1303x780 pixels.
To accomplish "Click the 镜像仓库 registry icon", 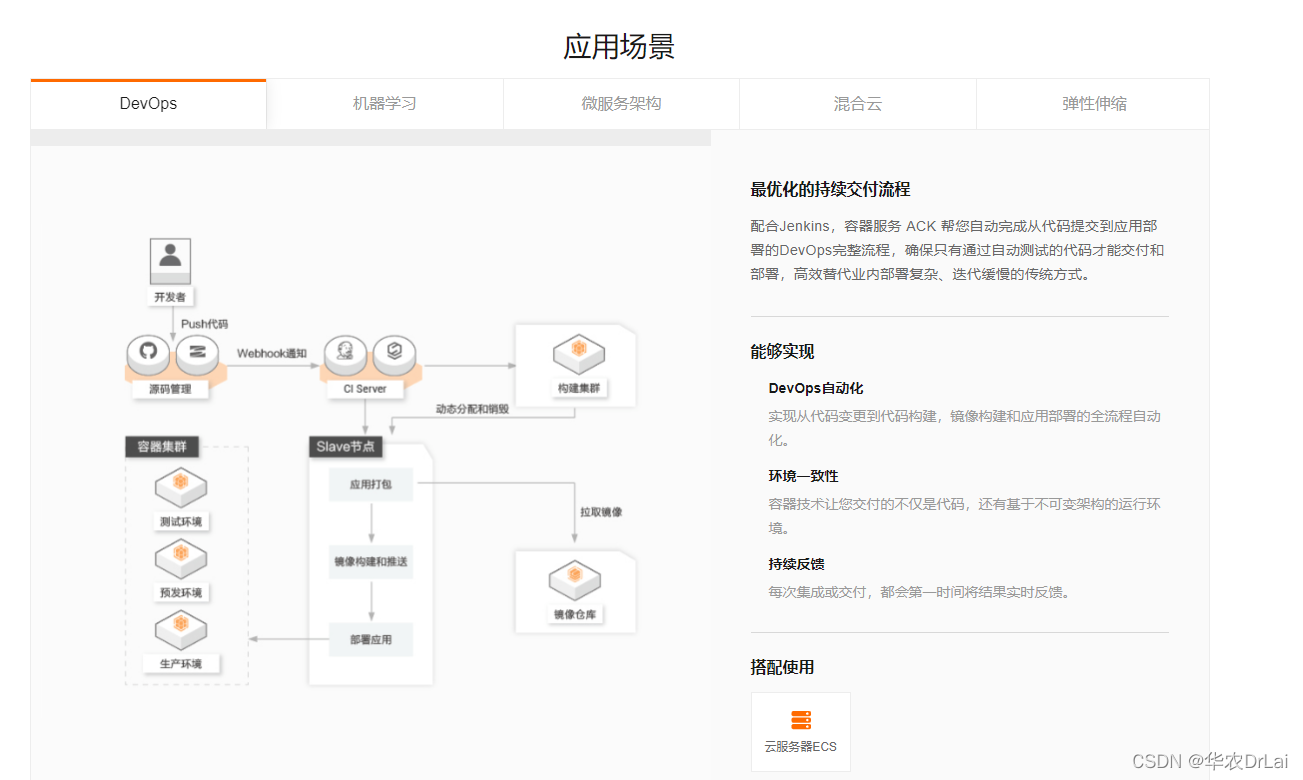I will 575,580.
